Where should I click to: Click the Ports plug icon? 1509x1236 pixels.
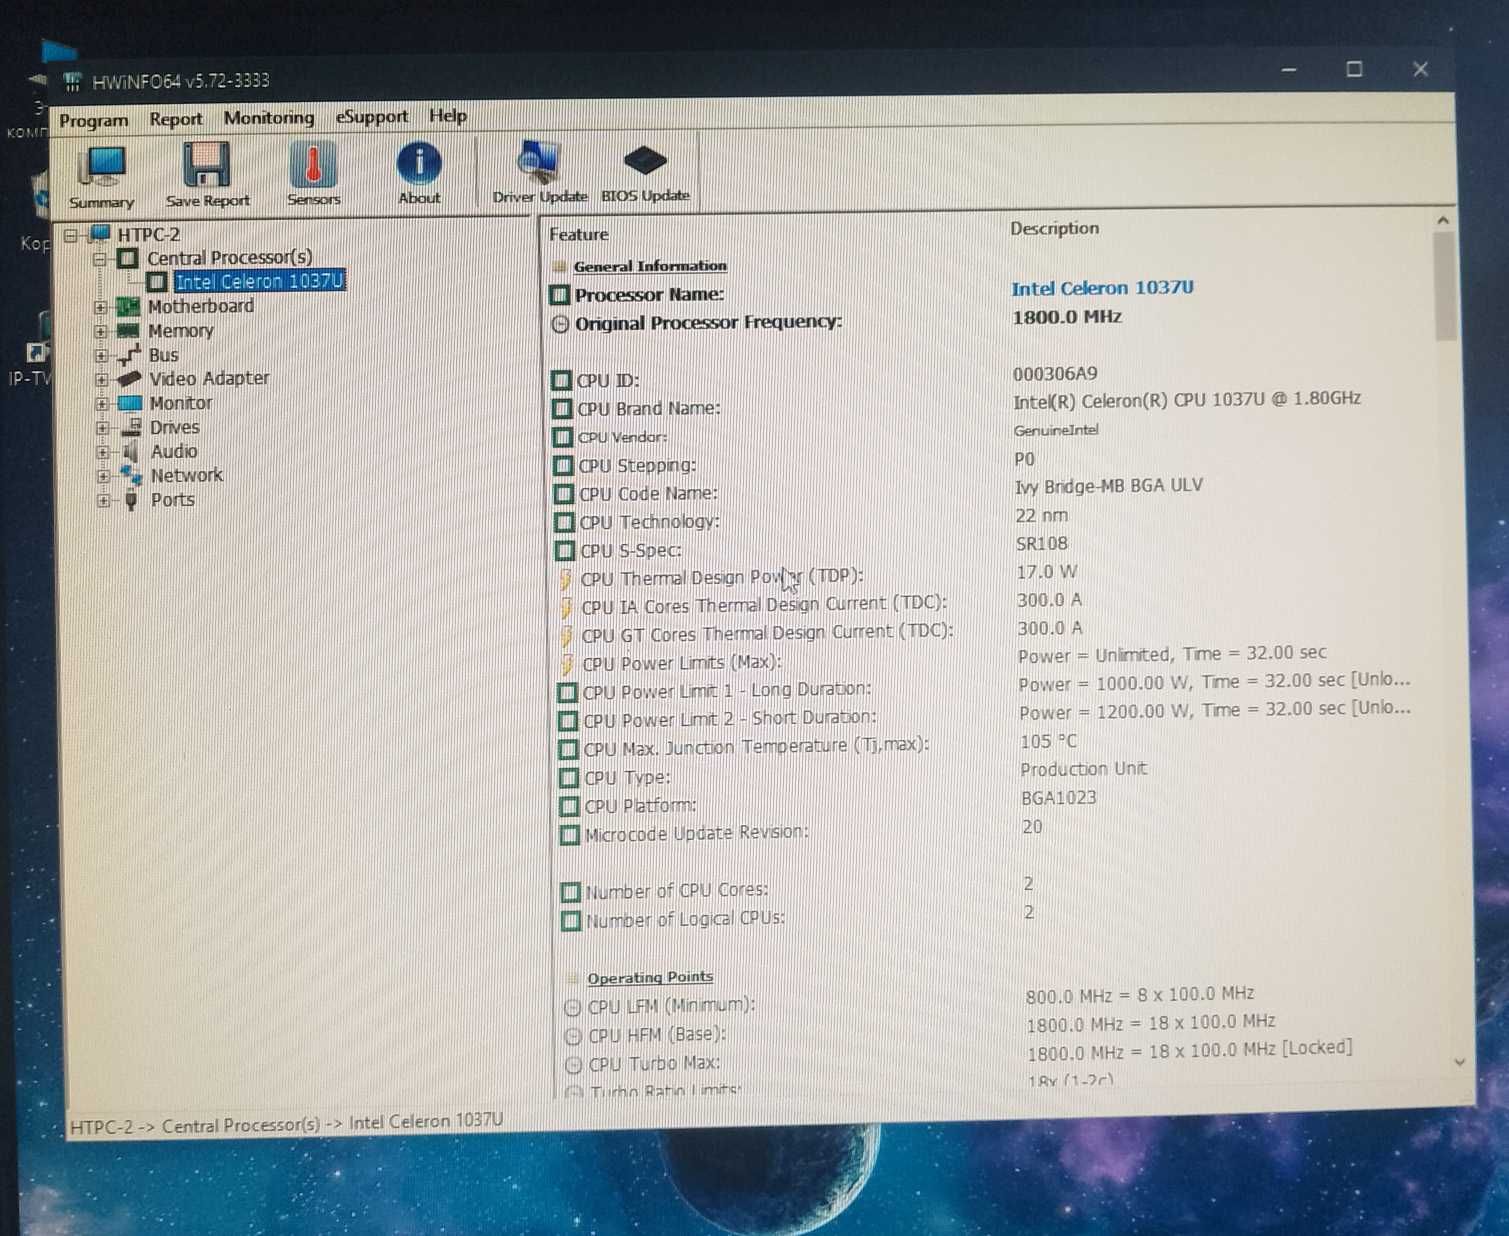coord(131,501)
